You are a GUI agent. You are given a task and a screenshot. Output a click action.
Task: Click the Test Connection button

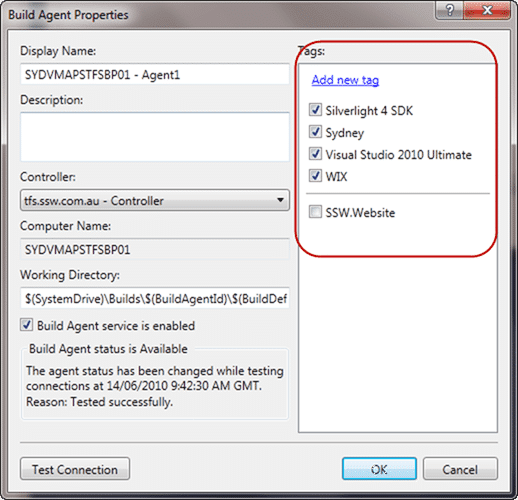(75, 469)
